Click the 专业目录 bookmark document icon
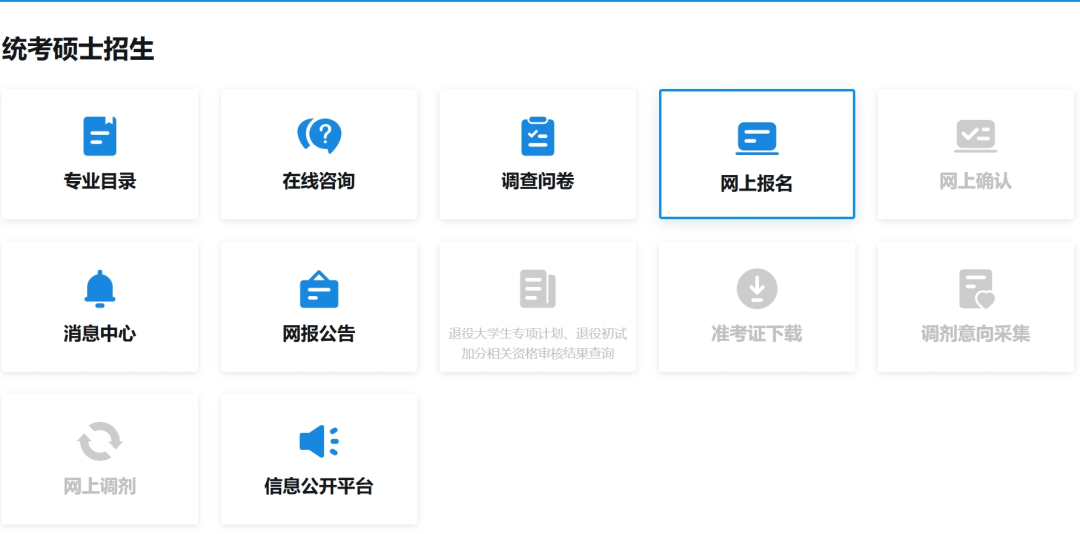 (x=100, y=136)
